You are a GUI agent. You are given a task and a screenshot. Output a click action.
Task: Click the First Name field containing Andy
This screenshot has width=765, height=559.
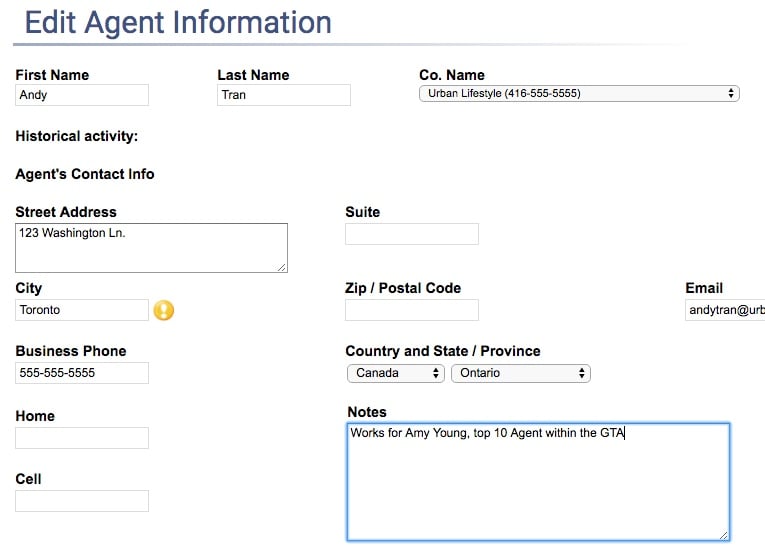coord(82,95)
